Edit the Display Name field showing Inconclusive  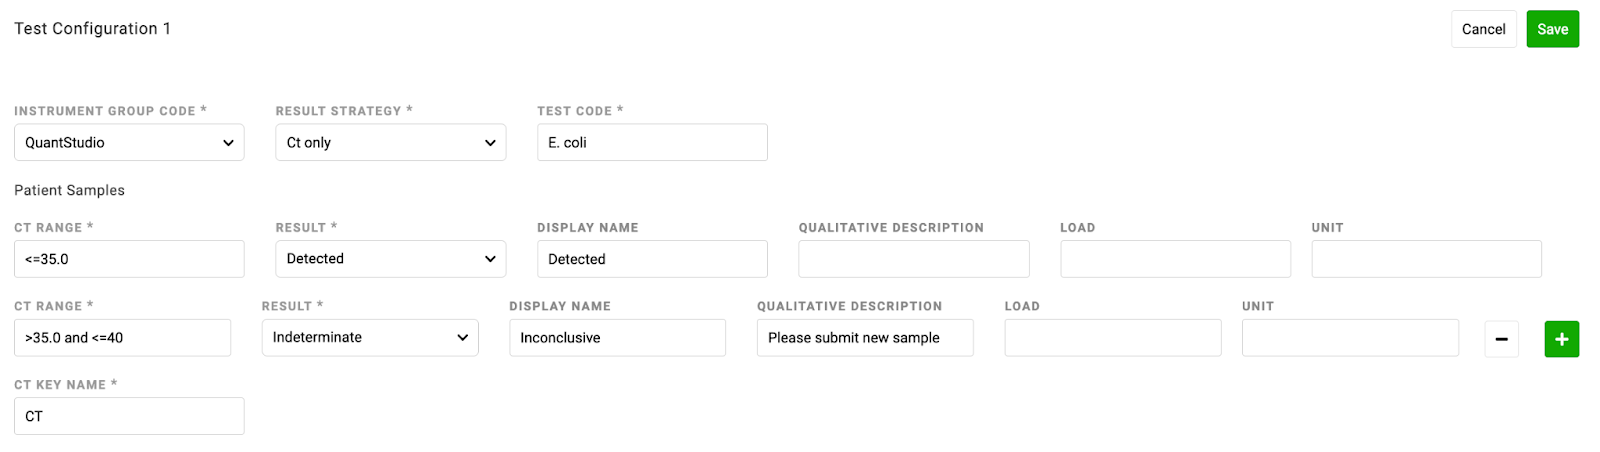(x=617, y=338)
